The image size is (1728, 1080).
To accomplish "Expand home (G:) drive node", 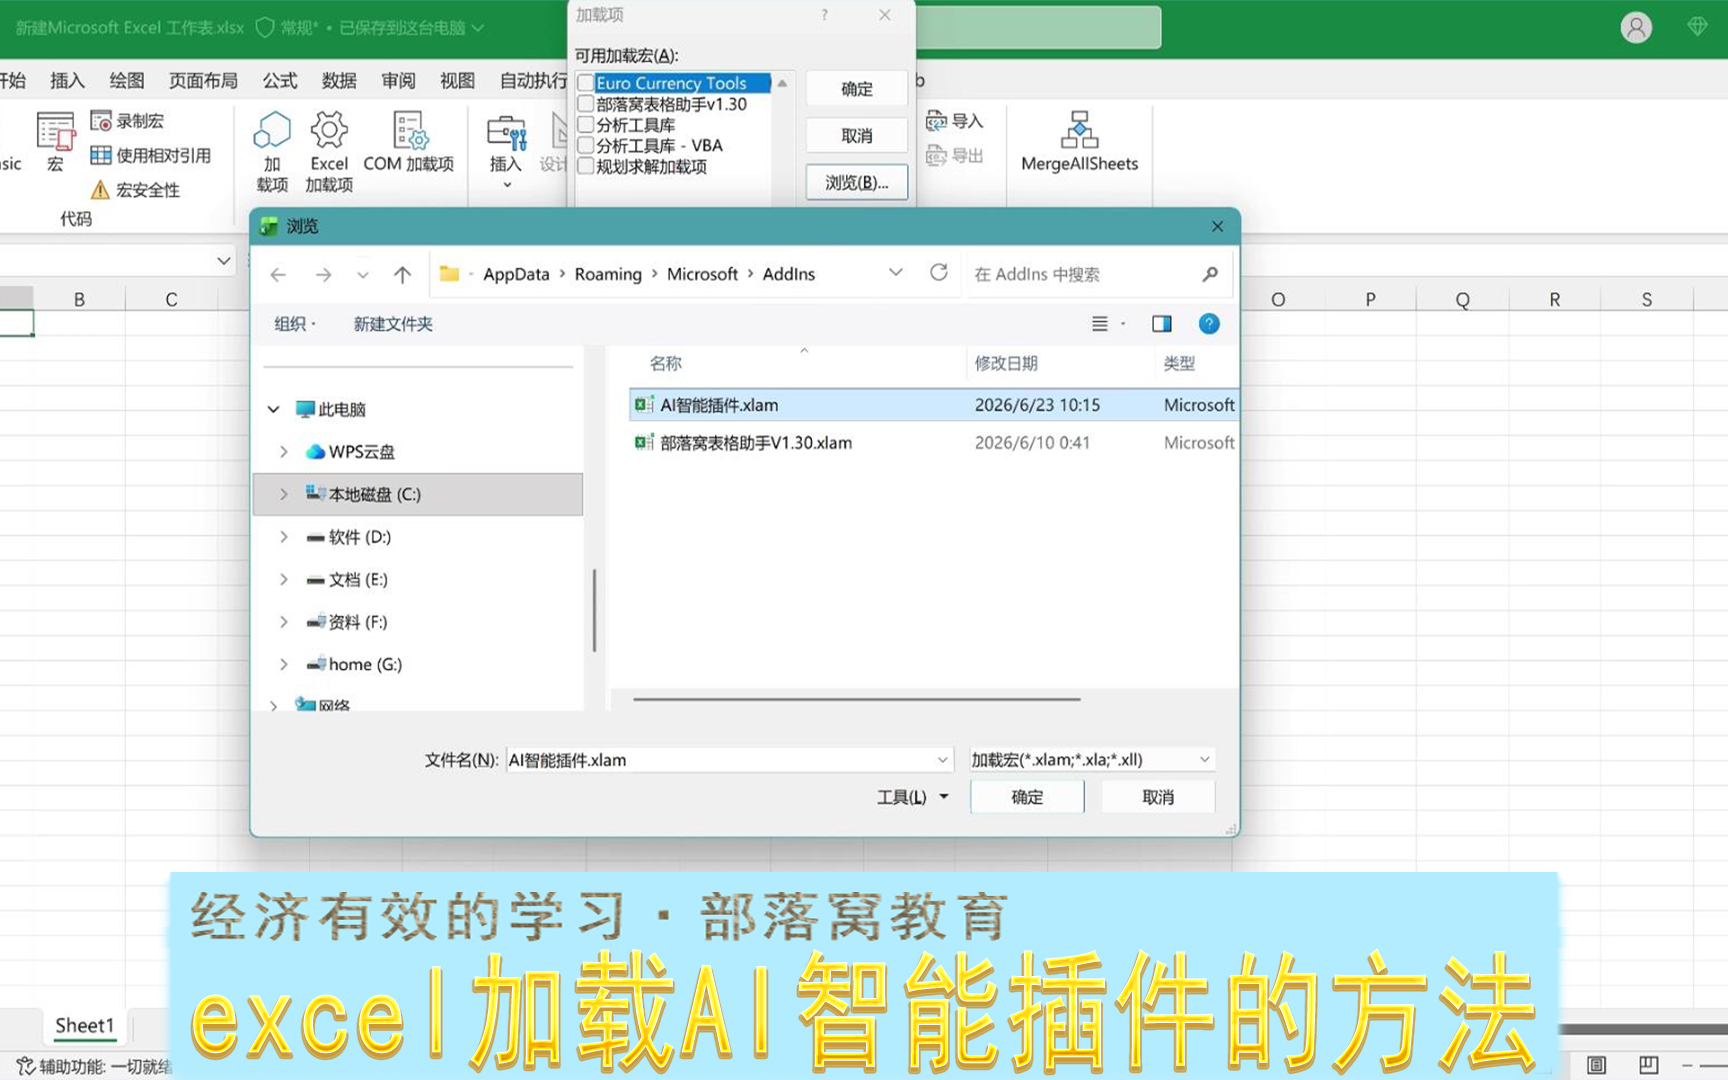I will (x=284, y=664).
